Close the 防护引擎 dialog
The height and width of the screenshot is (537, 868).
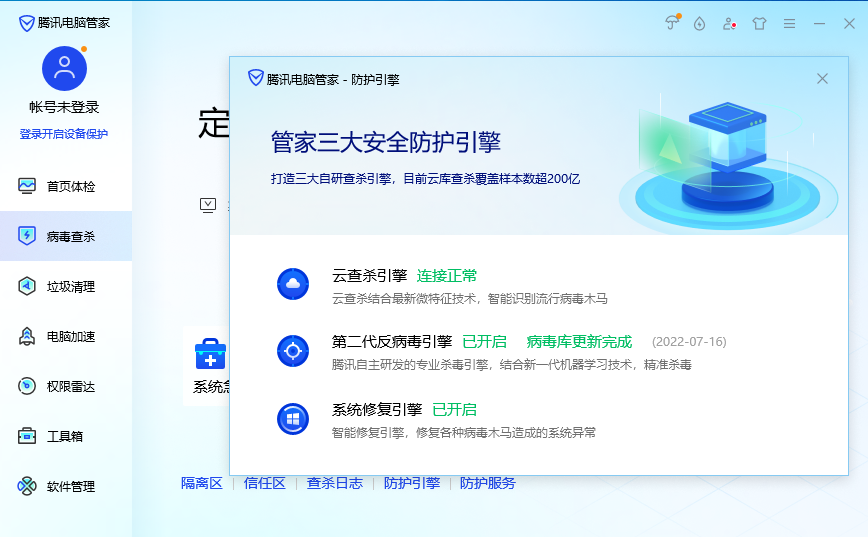[x=822, y=79]
